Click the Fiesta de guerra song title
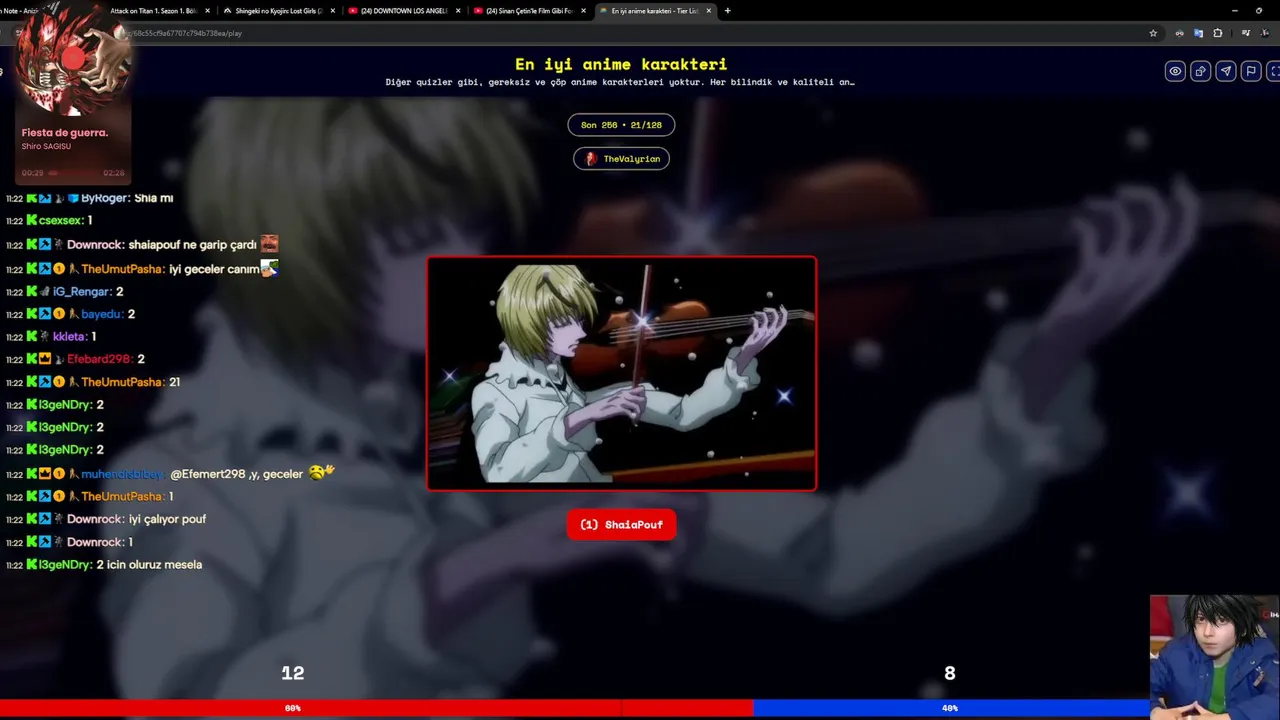Screen dimensions: 1280x720 [x=65, y=133]
